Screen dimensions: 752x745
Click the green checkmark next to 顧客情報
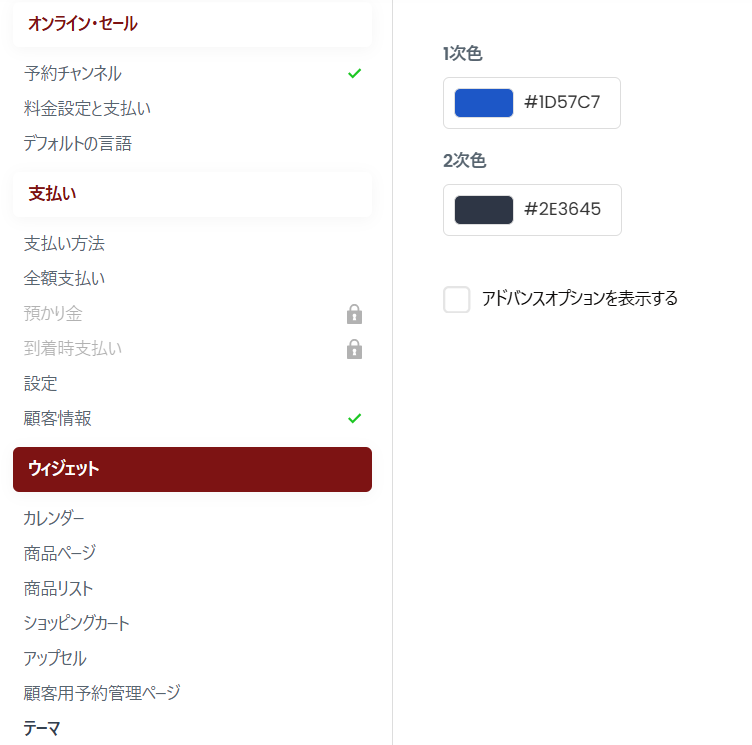(354, 418)
